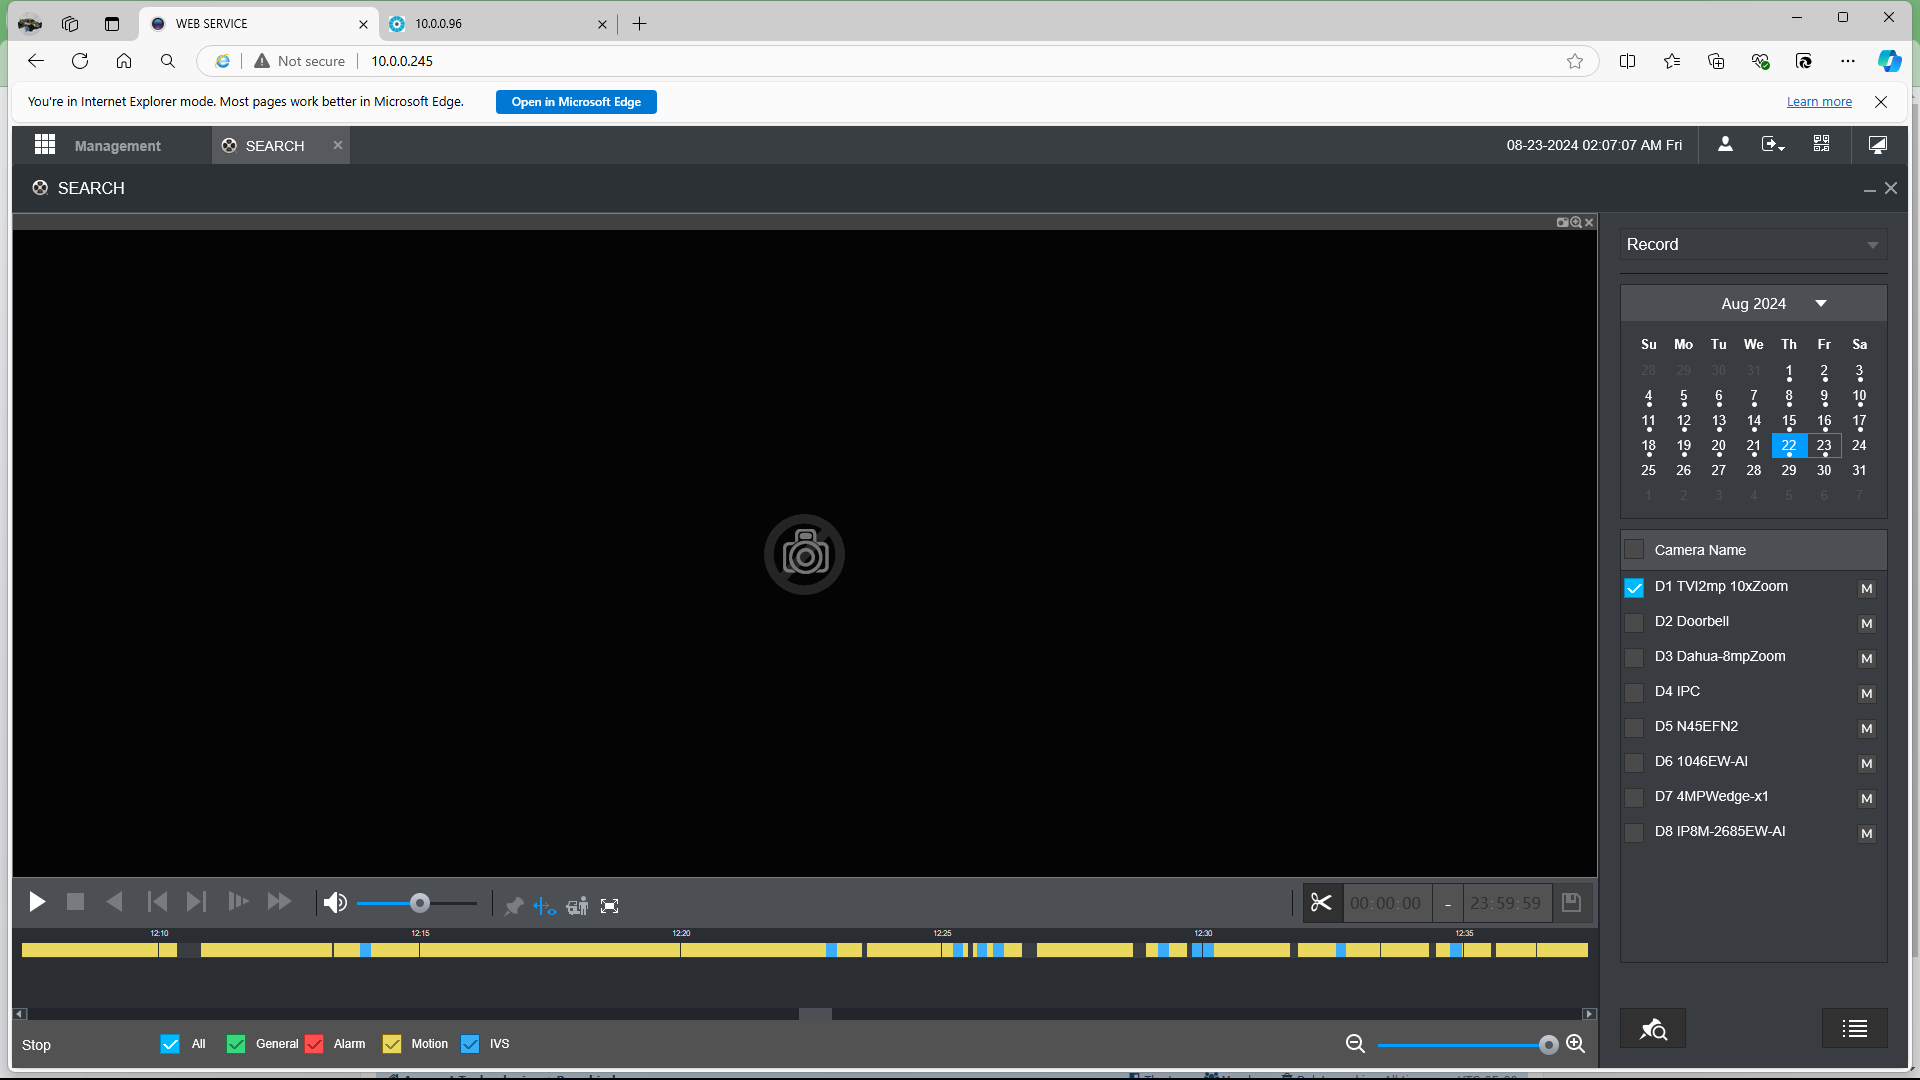Click the clip end time field

click(x=1505, y=903)
